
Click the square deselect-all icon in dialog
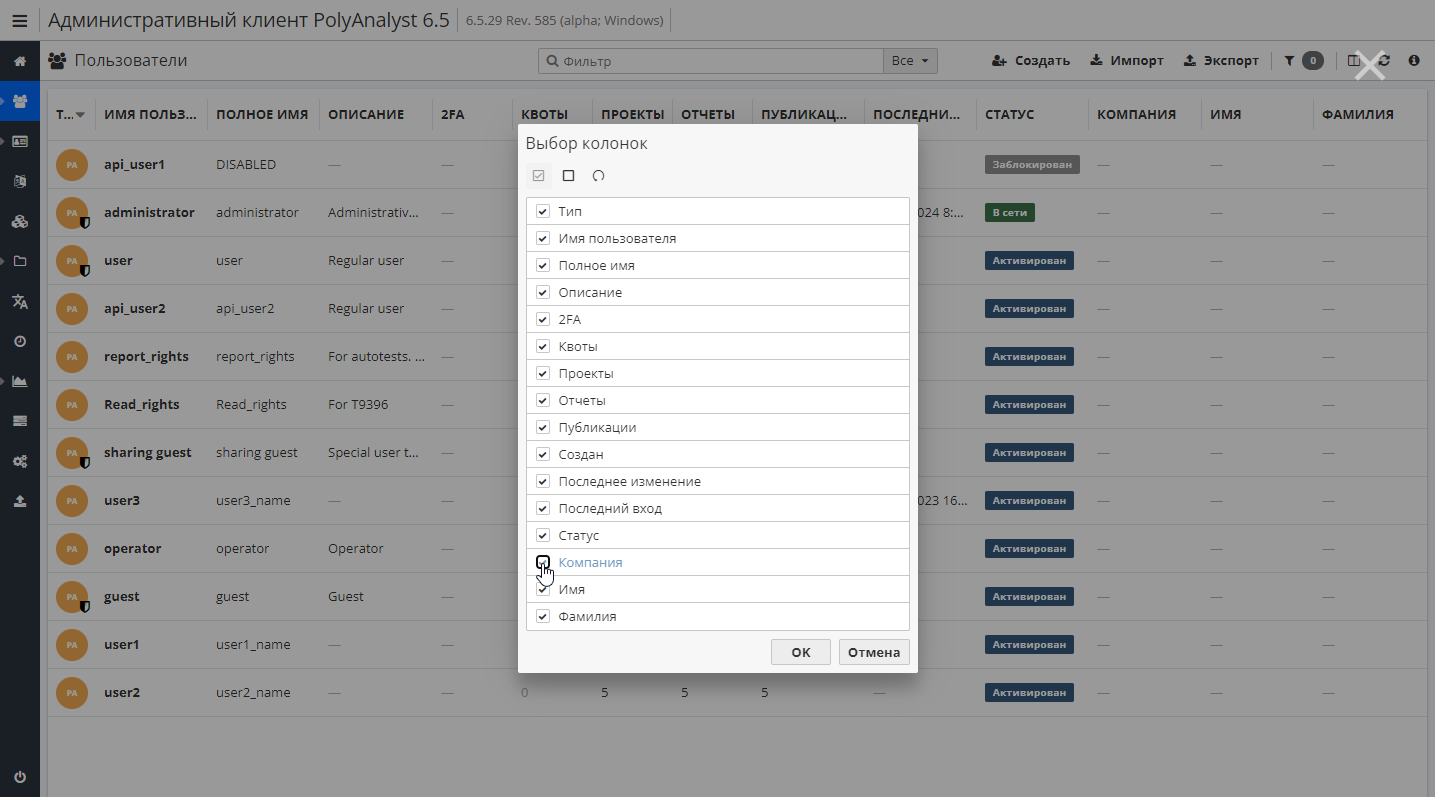click(x=569, y=176)
